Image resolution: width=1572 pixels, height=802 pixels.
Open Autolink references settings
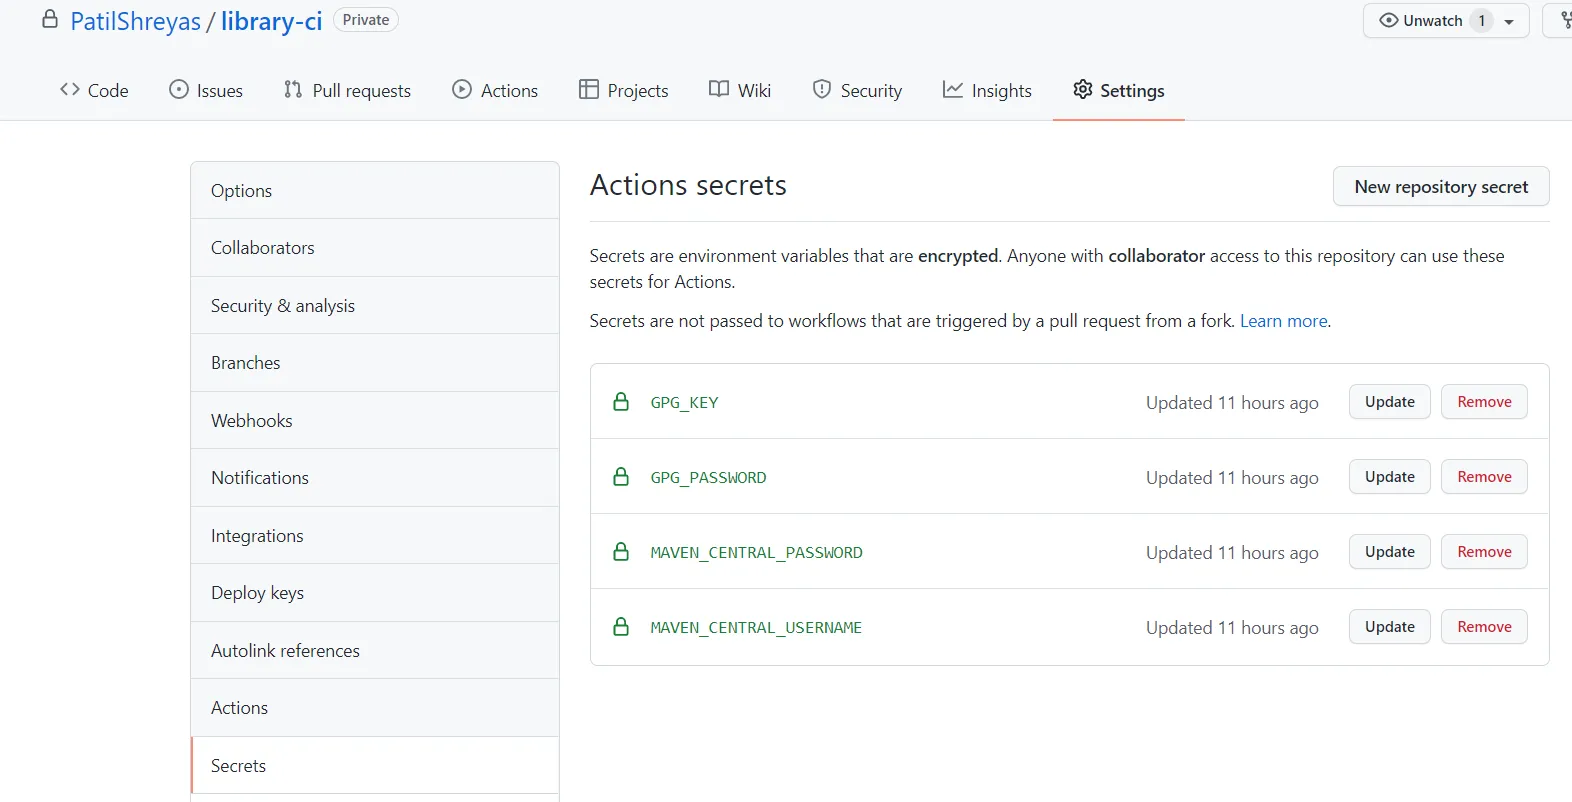(375, 650)
